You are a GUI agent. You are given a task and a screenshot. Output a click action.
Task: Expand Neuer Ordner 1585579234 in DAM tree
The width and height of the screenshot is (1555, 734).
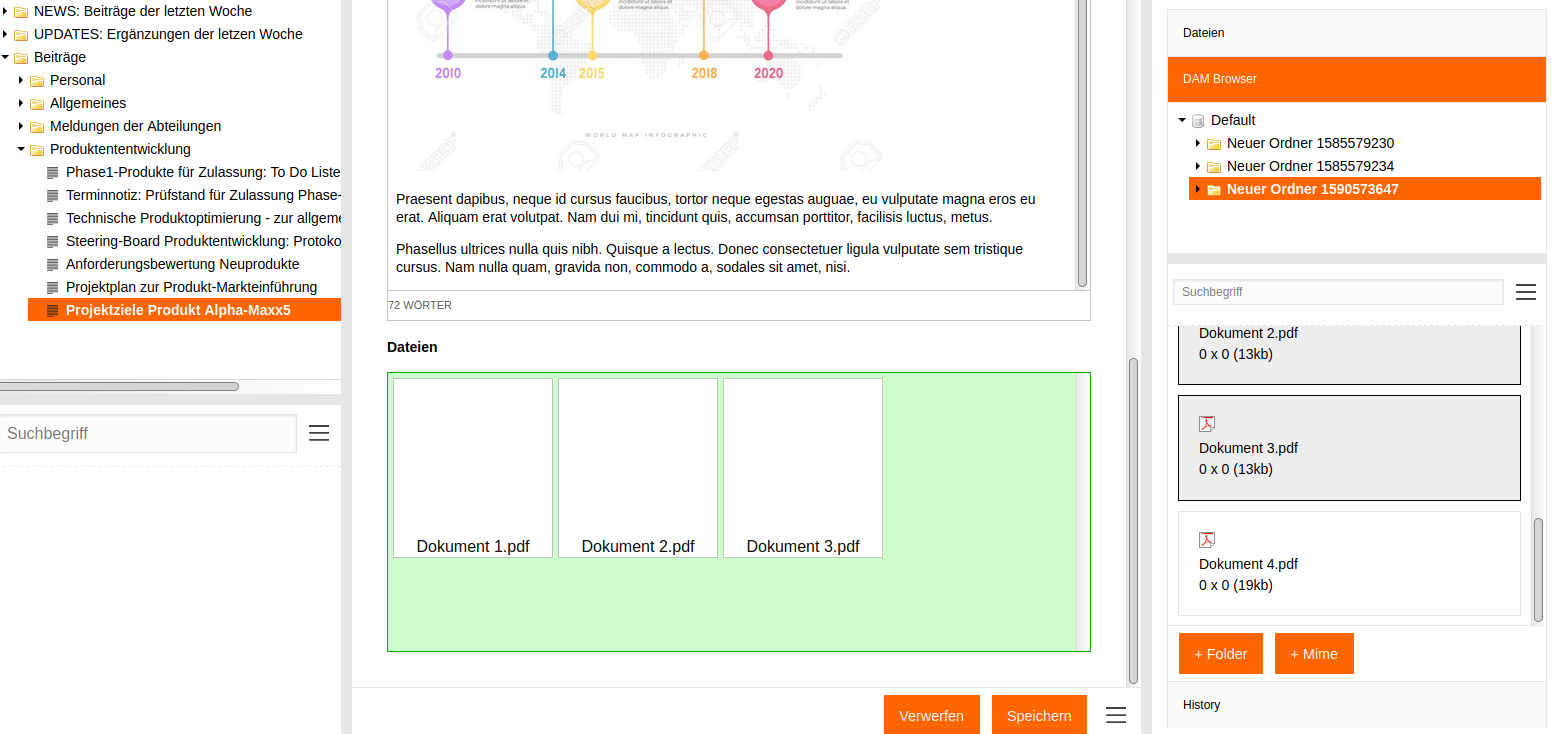pos(1198,166)
